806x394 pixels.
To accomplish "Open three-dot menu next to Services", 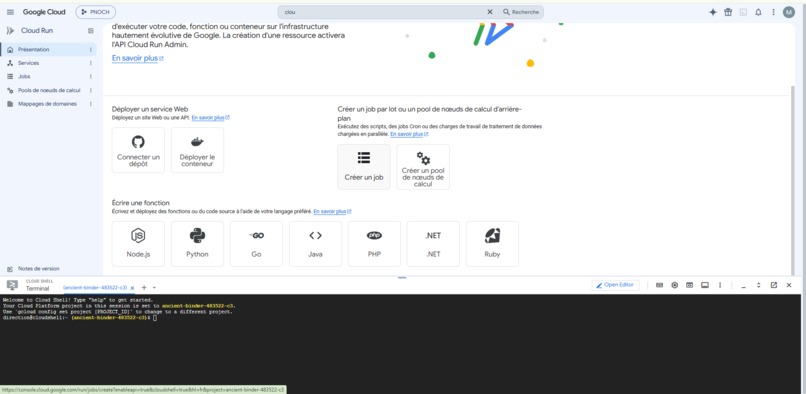I will coord(91,63).
